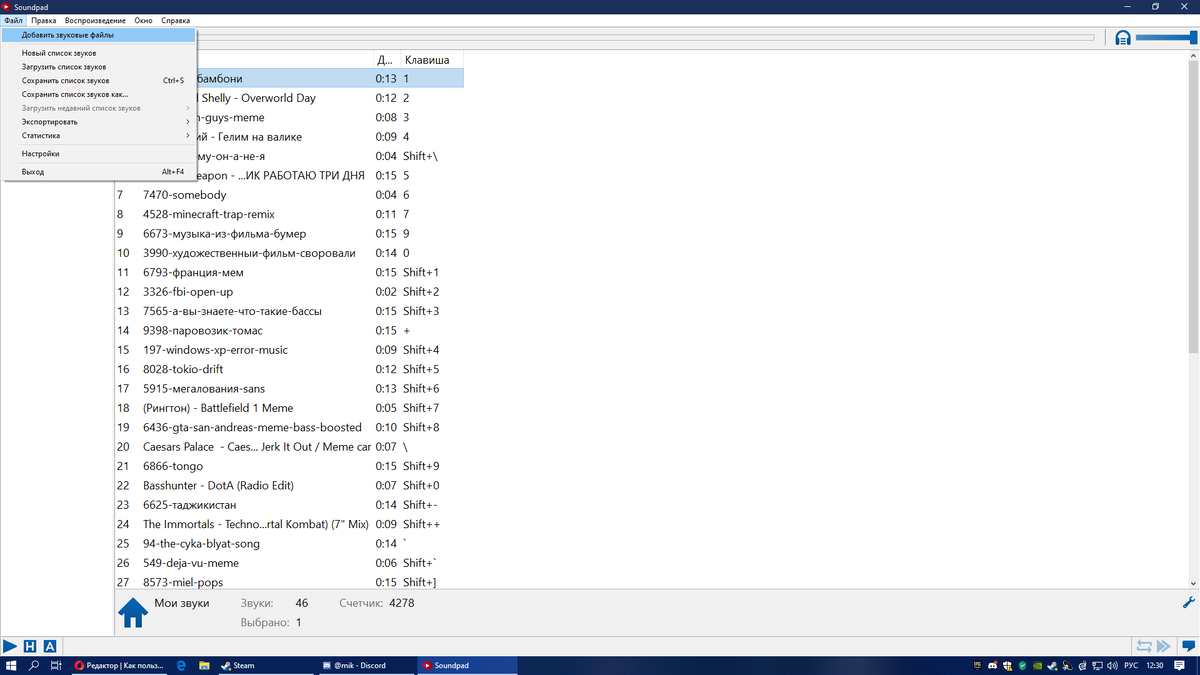Select the '8573-miel-pops' sound
Screen dimensions: 1200x675
point(289,582)
